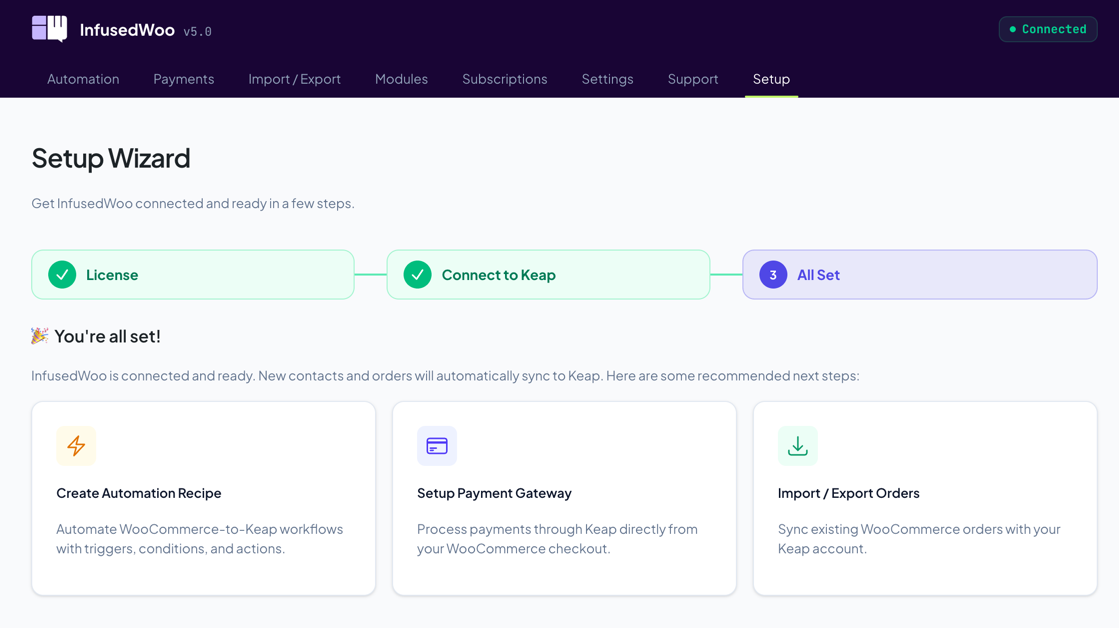This screenshot has width=1119, height=628.
Task: Select the numbered circle on All Set step
Action: click(x=772, y=274)
